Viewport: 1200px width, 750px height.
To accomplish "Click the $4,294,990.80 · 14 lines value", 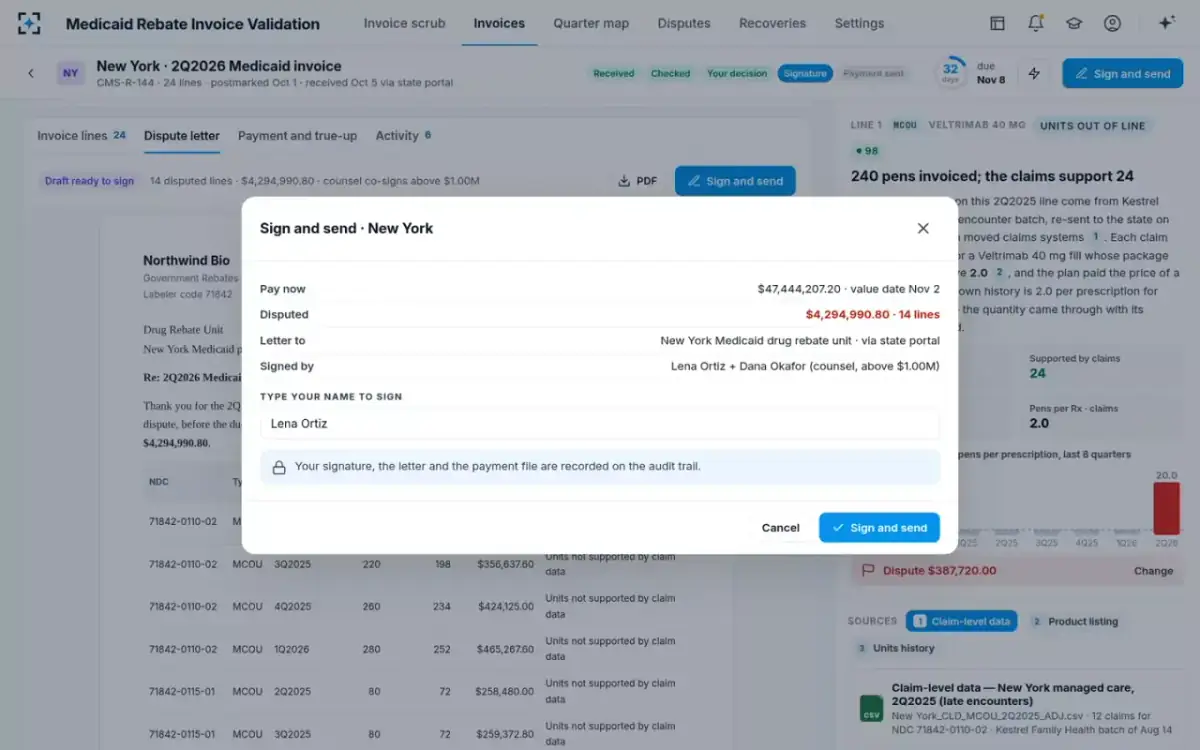I will pyautogui.click(x=872, y=314).
